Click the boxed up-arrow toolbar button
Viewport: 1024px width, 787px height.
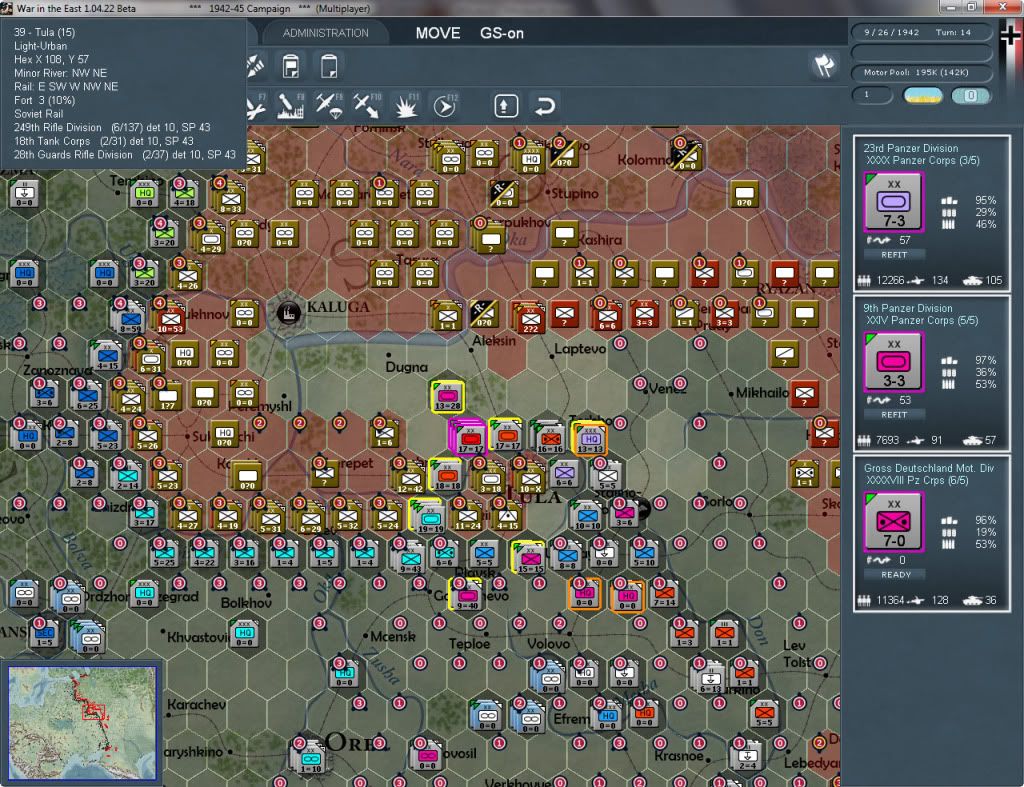pos(506,106)
